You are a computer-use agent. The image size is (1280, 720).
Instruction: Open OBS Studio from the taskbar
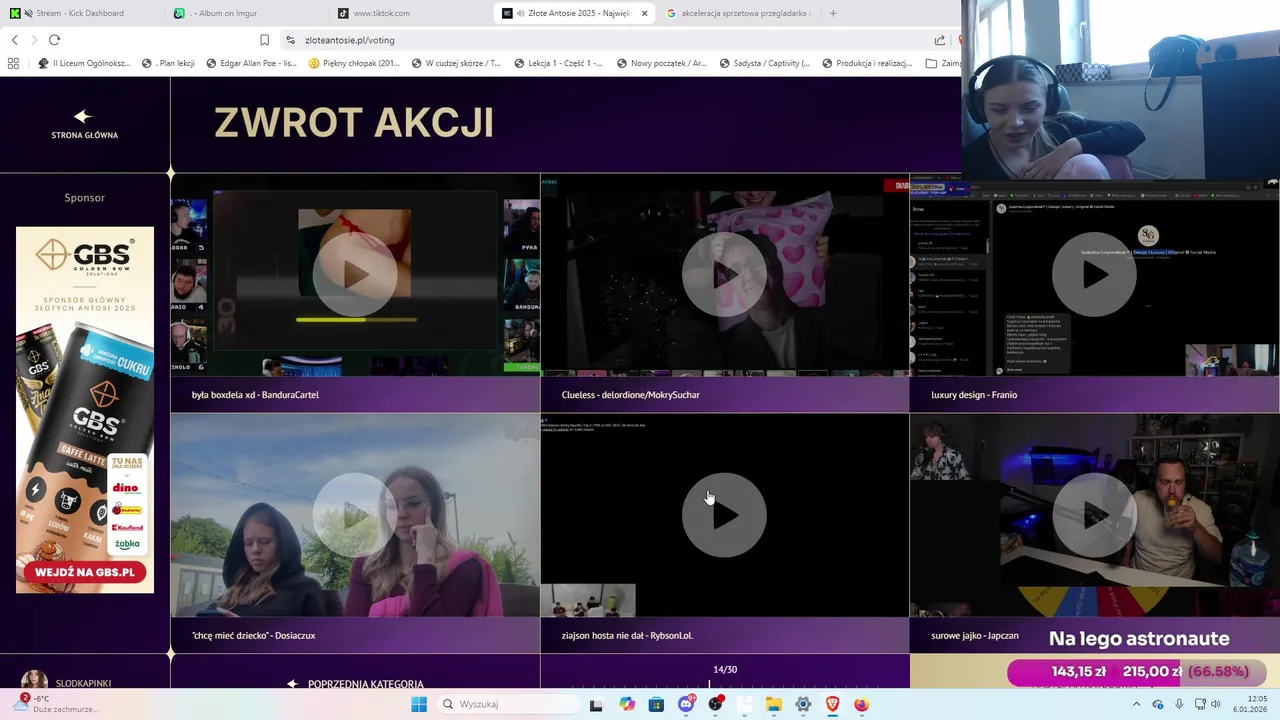pyautogui.click(x=715, y=704)
